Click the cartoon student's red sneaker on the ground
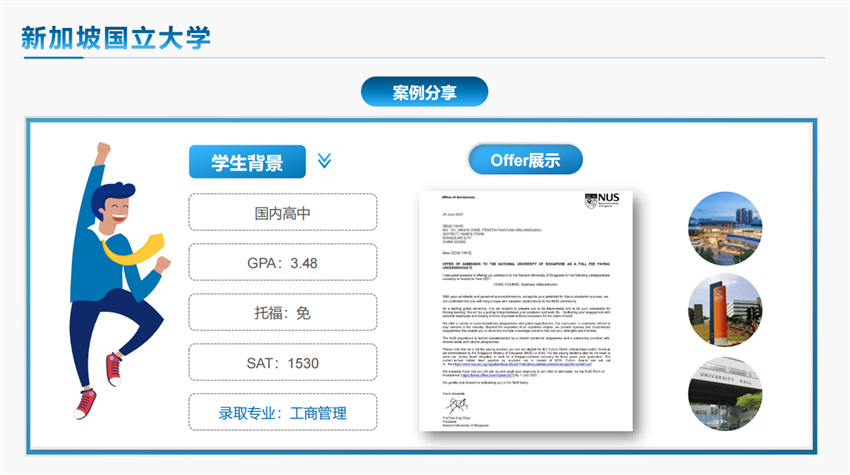This screenshot has width=850, height=475. 85,402
